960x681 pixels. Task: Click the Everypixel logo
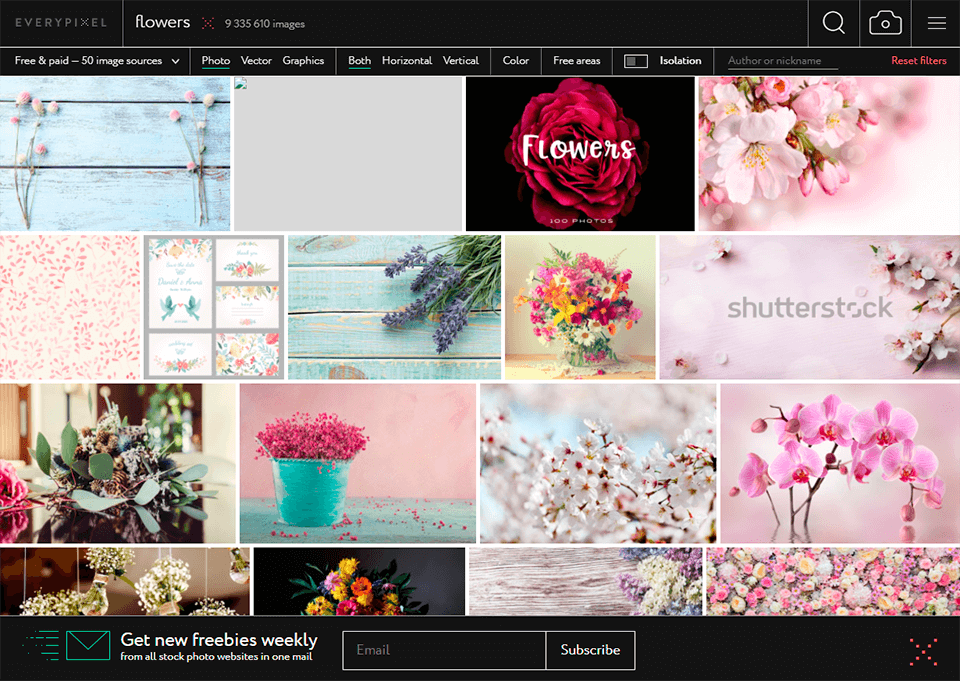61,23
